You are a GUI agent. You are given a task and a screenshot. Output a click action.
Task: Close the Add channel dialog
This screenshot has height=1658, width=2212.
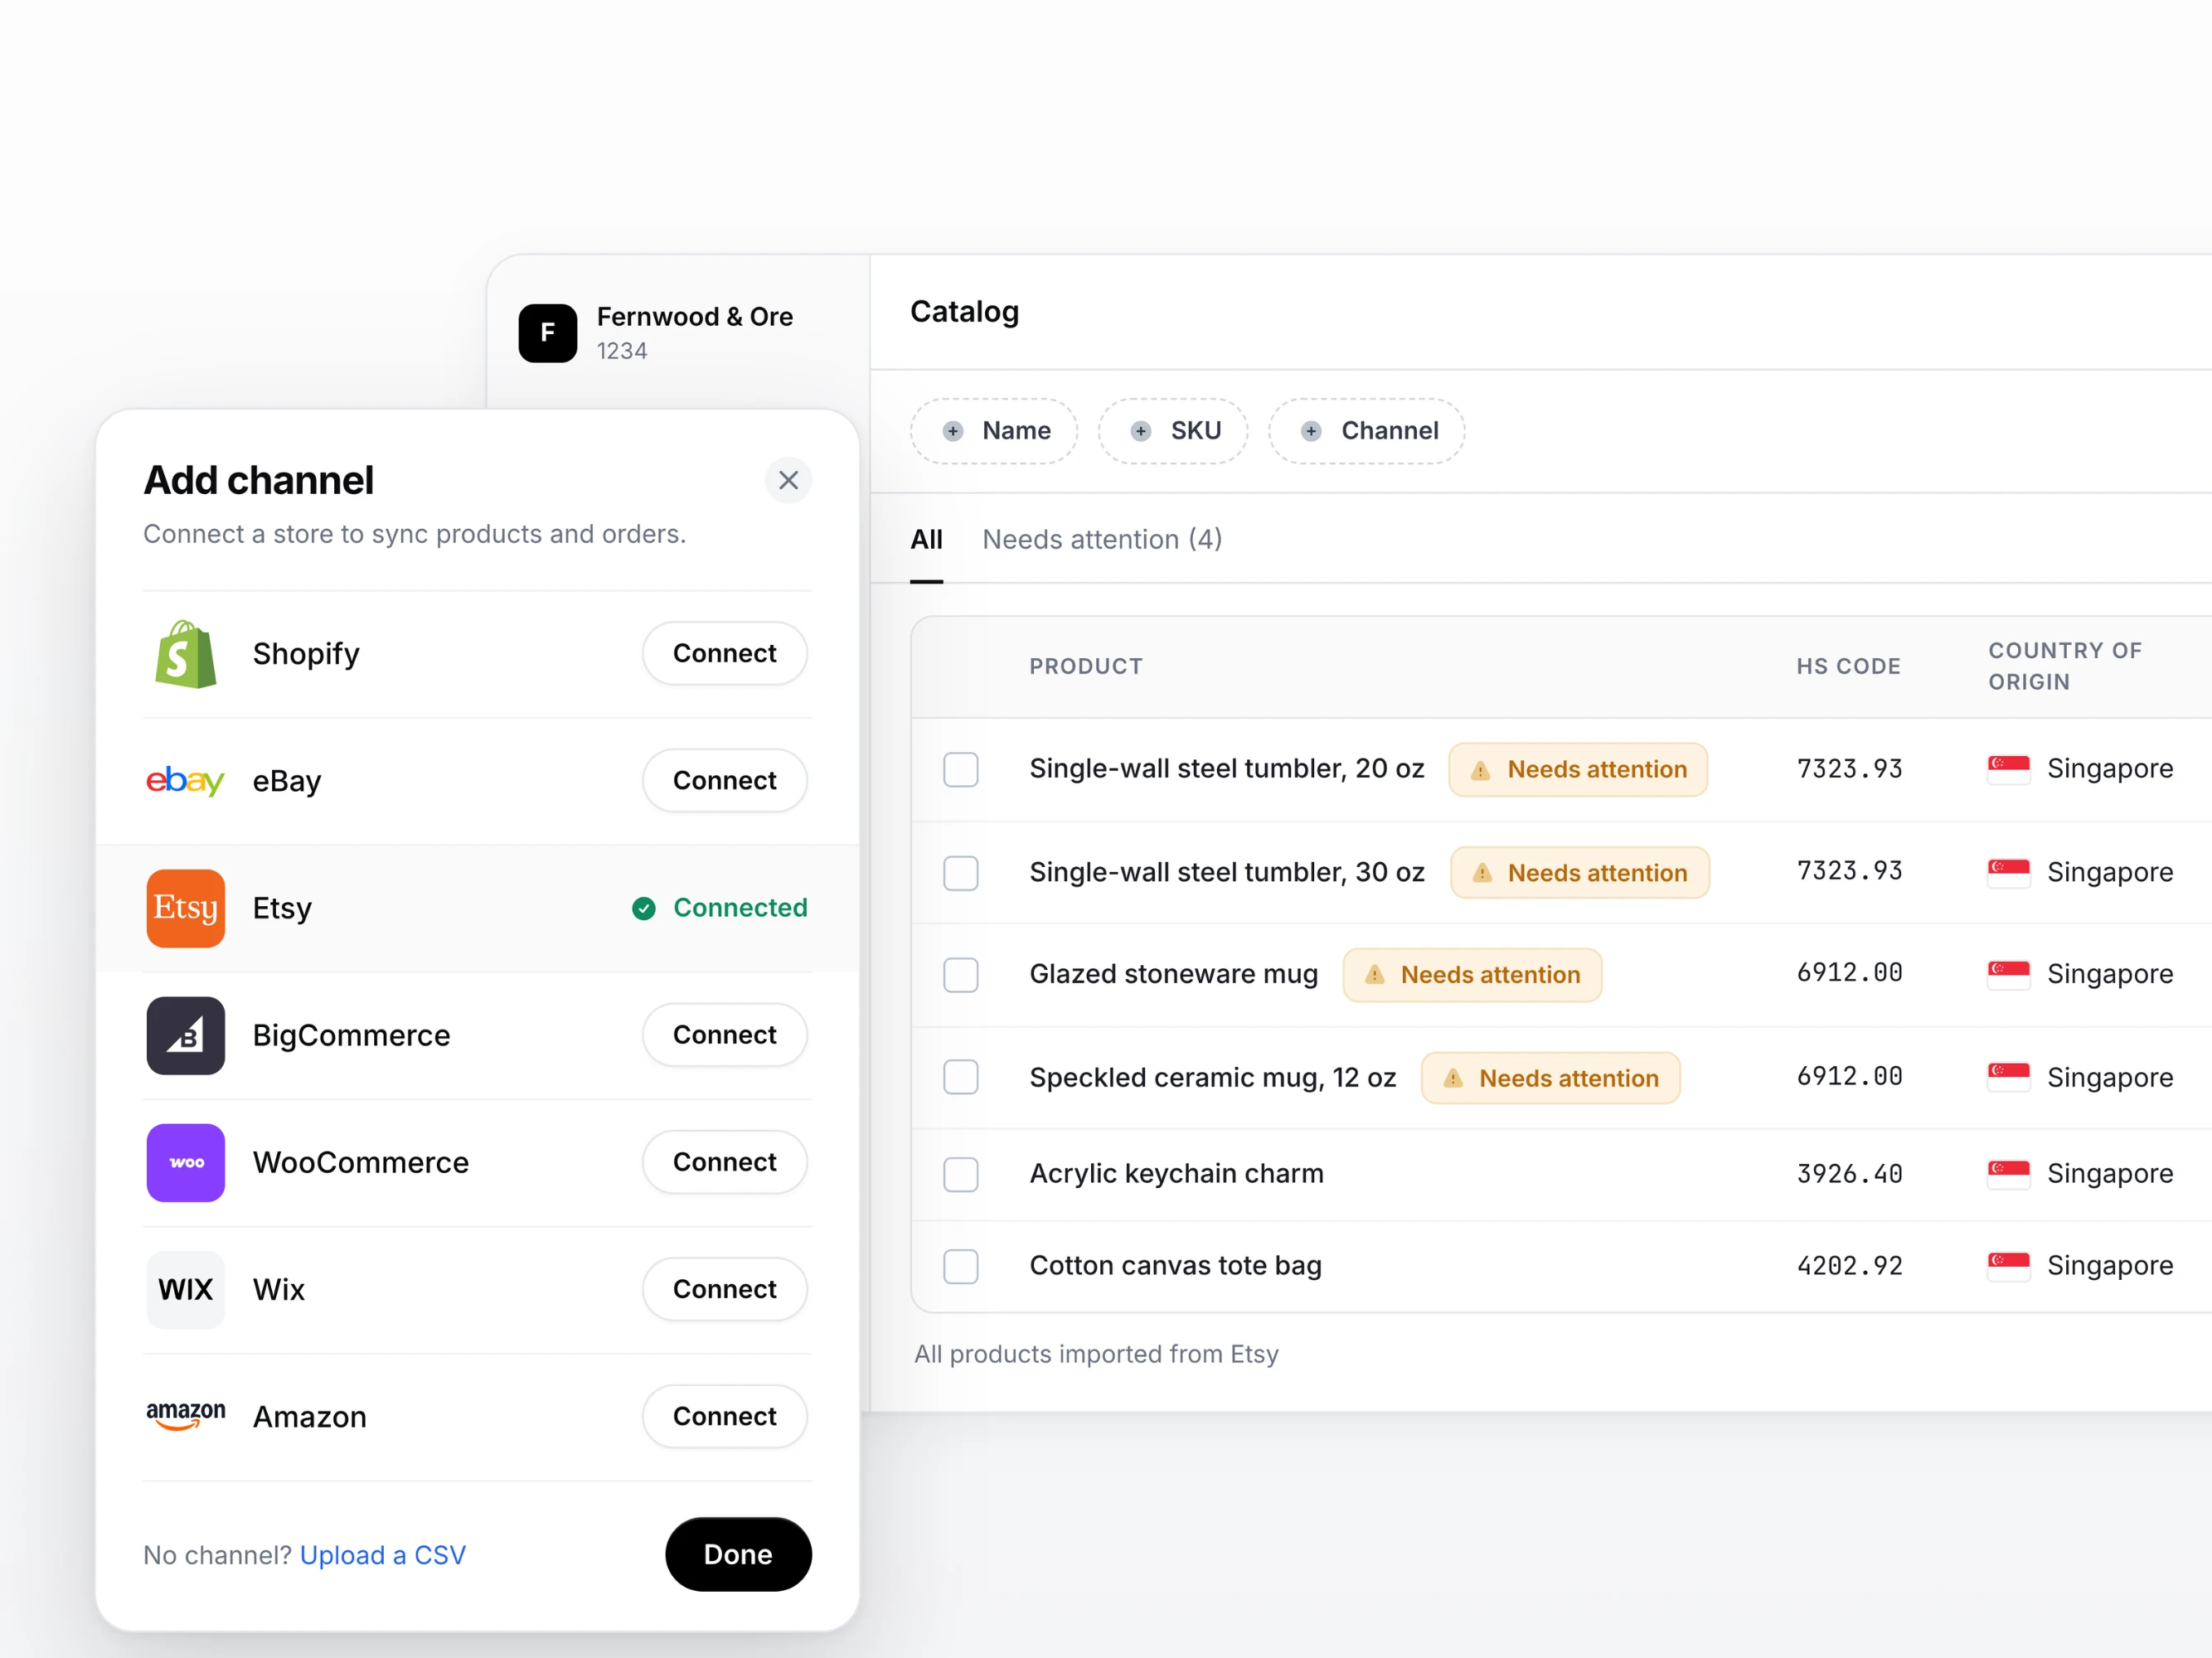[x=788, y=480]
